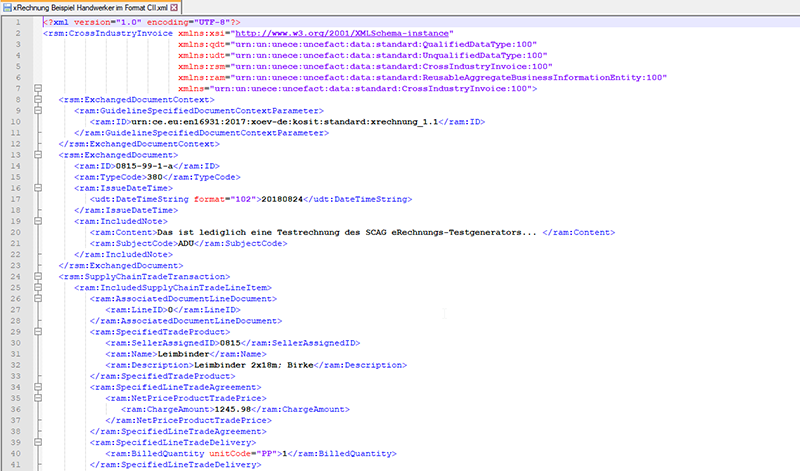Screen dimensions: 800x471
Task: Fold the ram:IssueDateTime block
Action: (36, 187)
